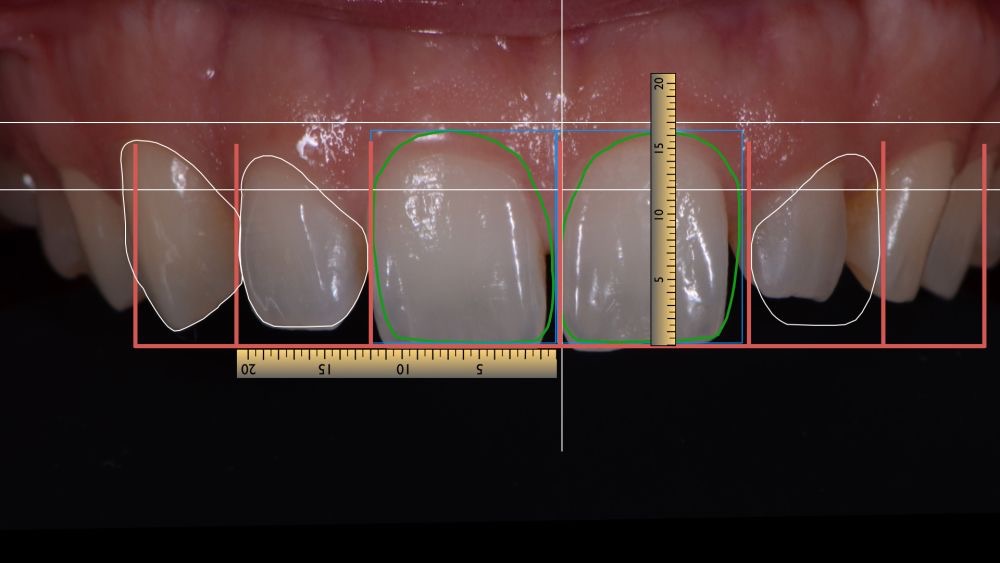The image size is (1000, 563).
Task: Click the leftmost red vertical divider line
Action: tap(135, 250)
